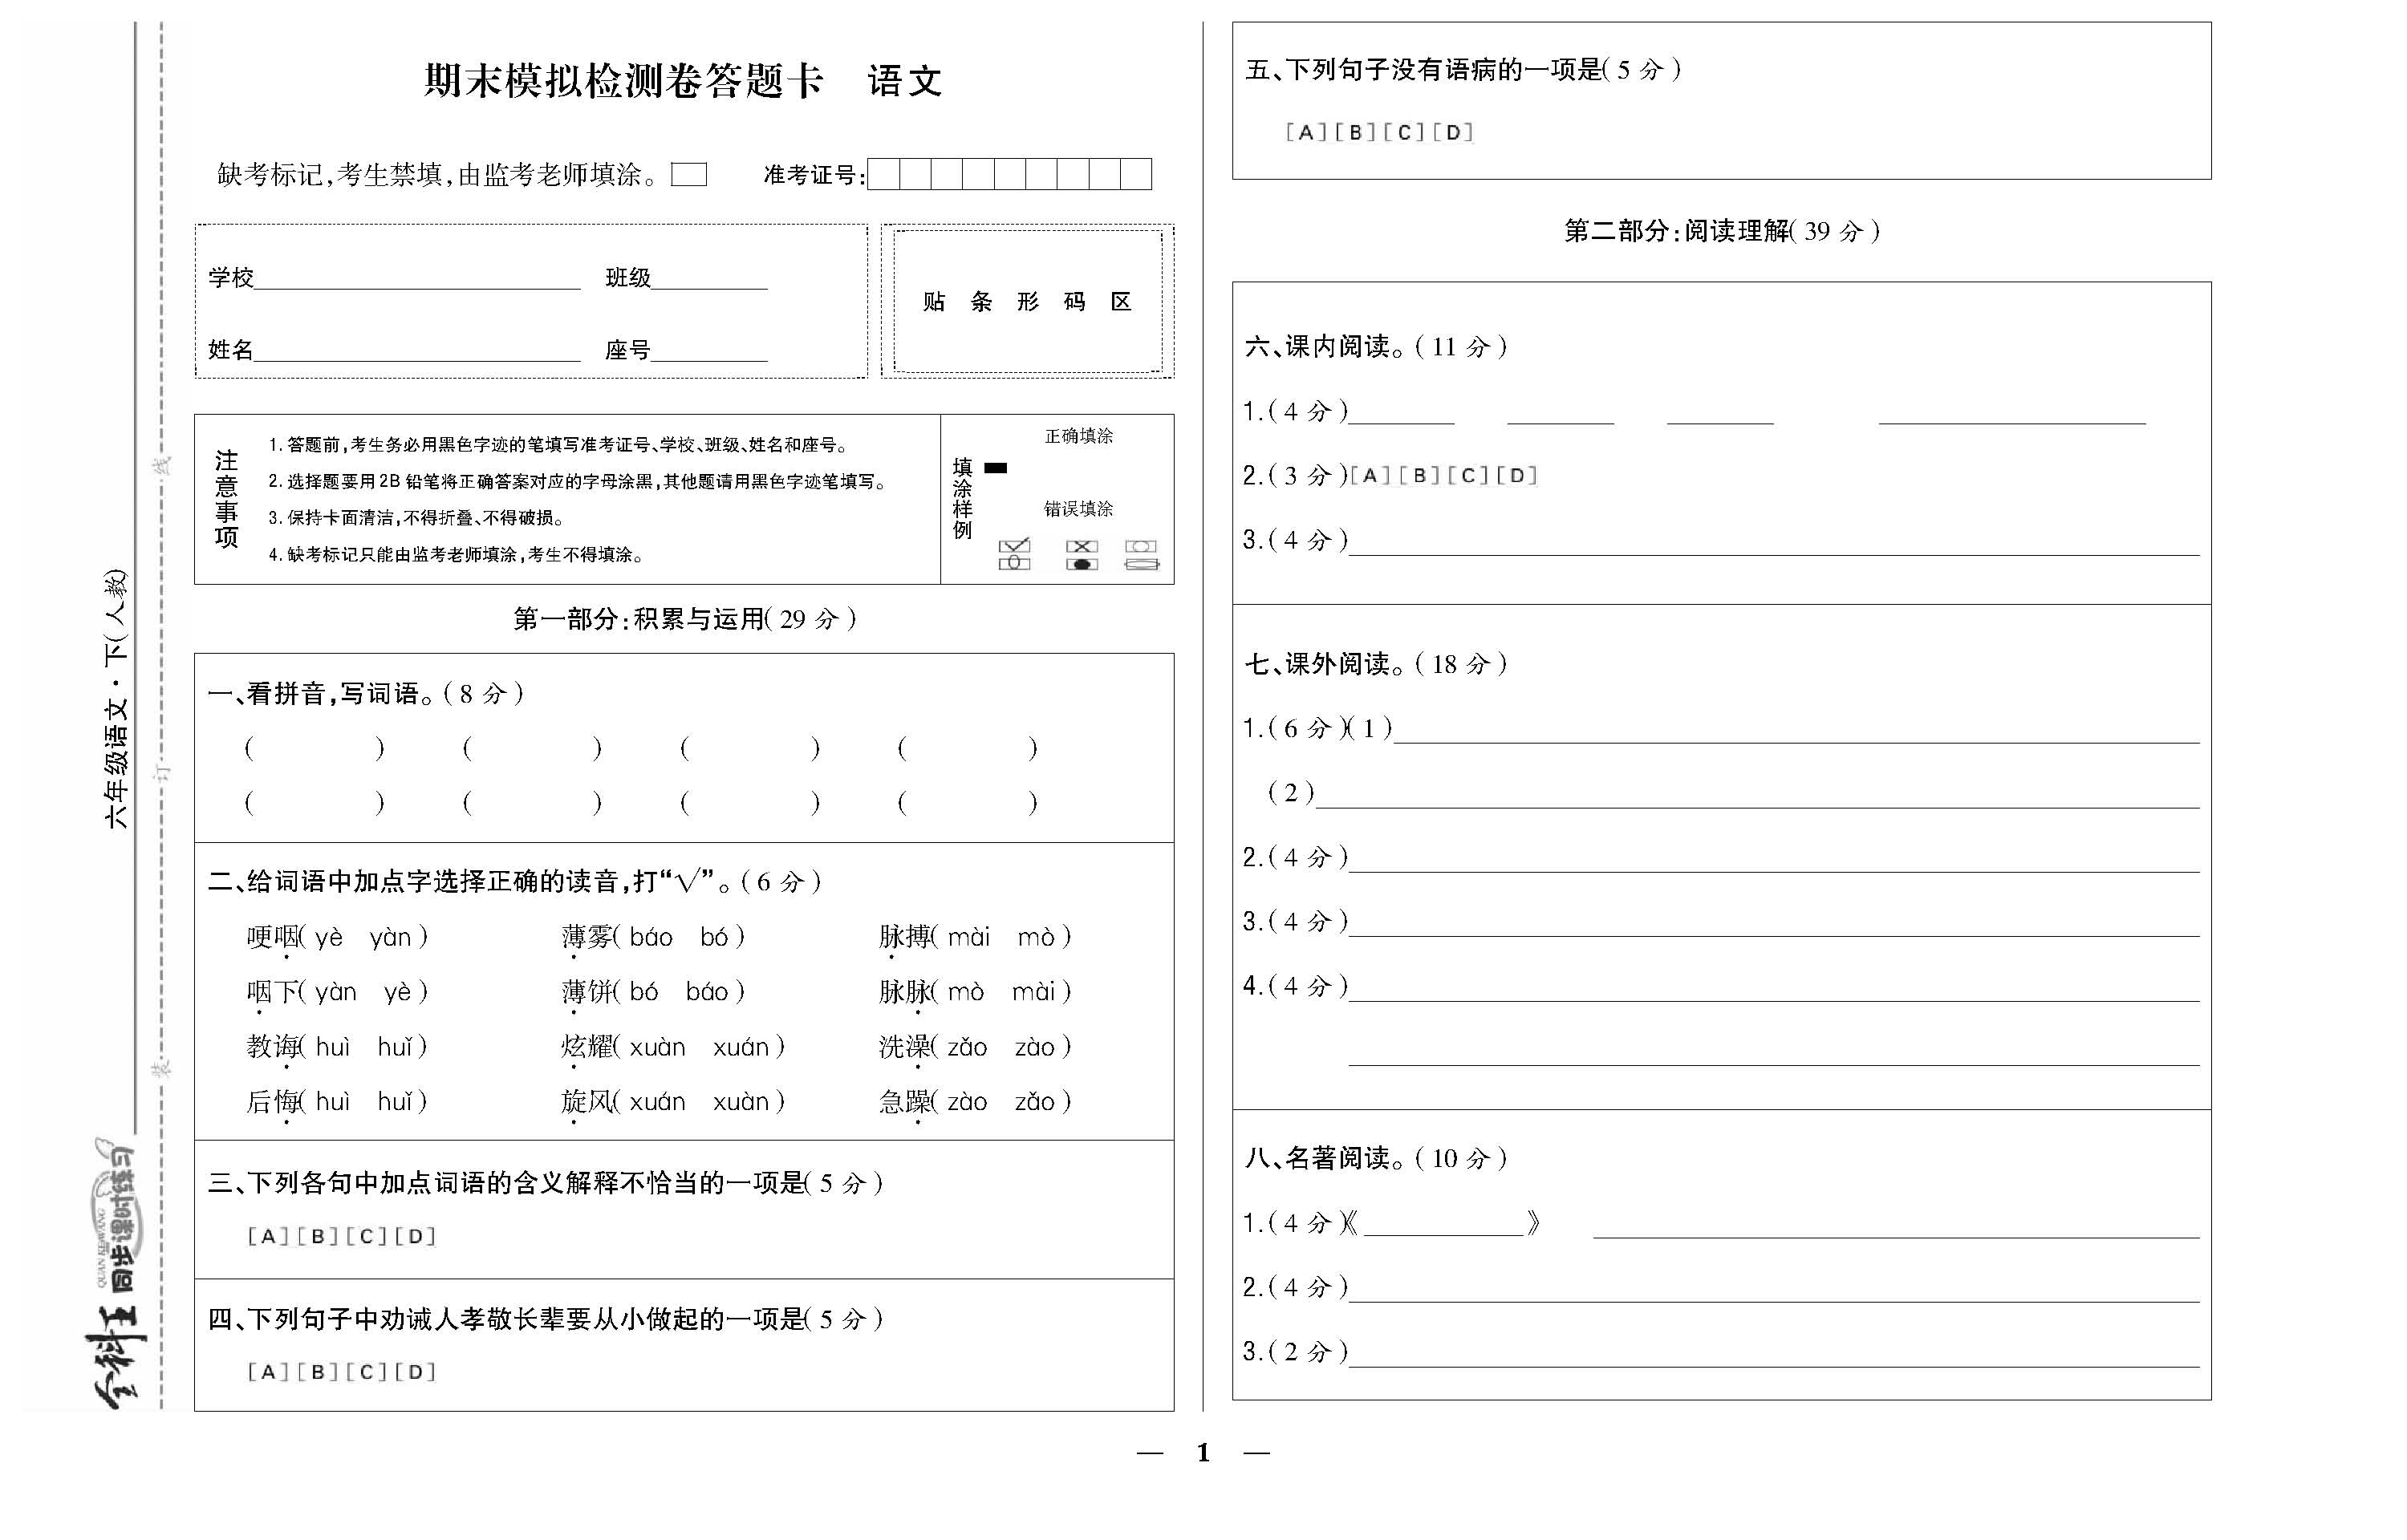Click the X-mark incorrect-fill example box
The height and width of the screenshot is (1540, 2407).
click(x=1081, y=546)
